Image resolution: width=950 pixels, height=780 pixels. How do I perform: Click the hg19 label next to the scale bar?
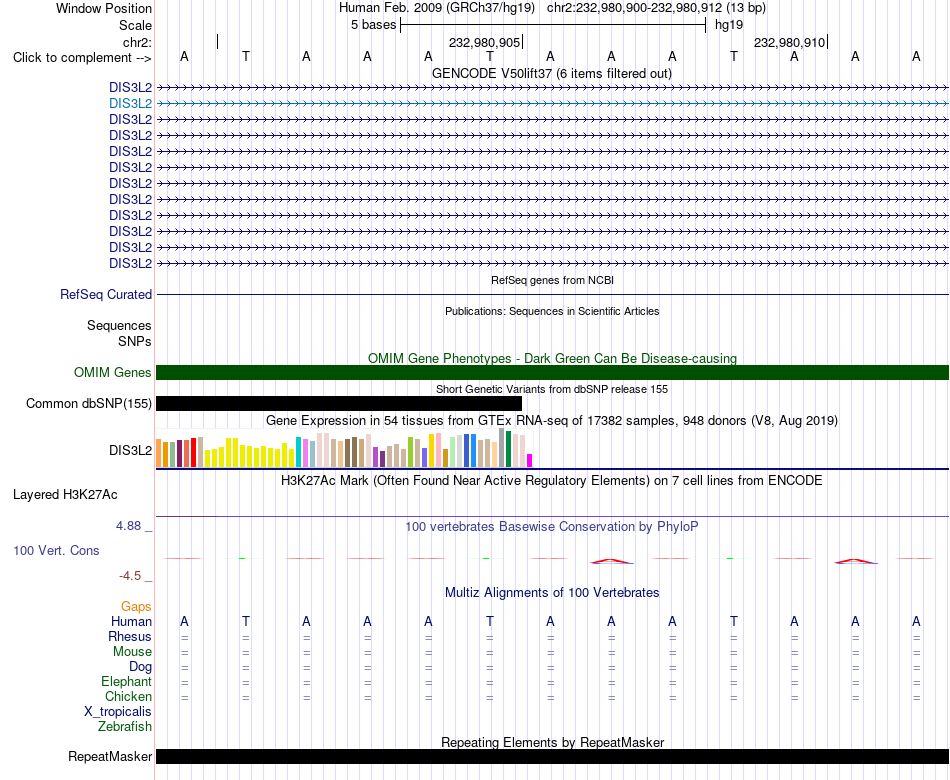pyautogui.click(x=729, y=25)
